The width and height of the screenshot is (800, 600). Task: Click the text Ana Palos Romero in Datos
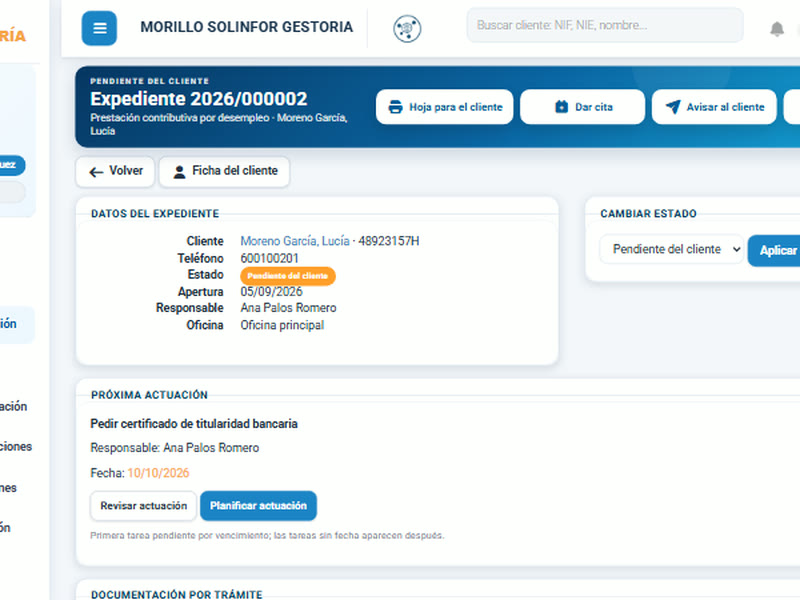pyautogui.click(x=288, y=308)
